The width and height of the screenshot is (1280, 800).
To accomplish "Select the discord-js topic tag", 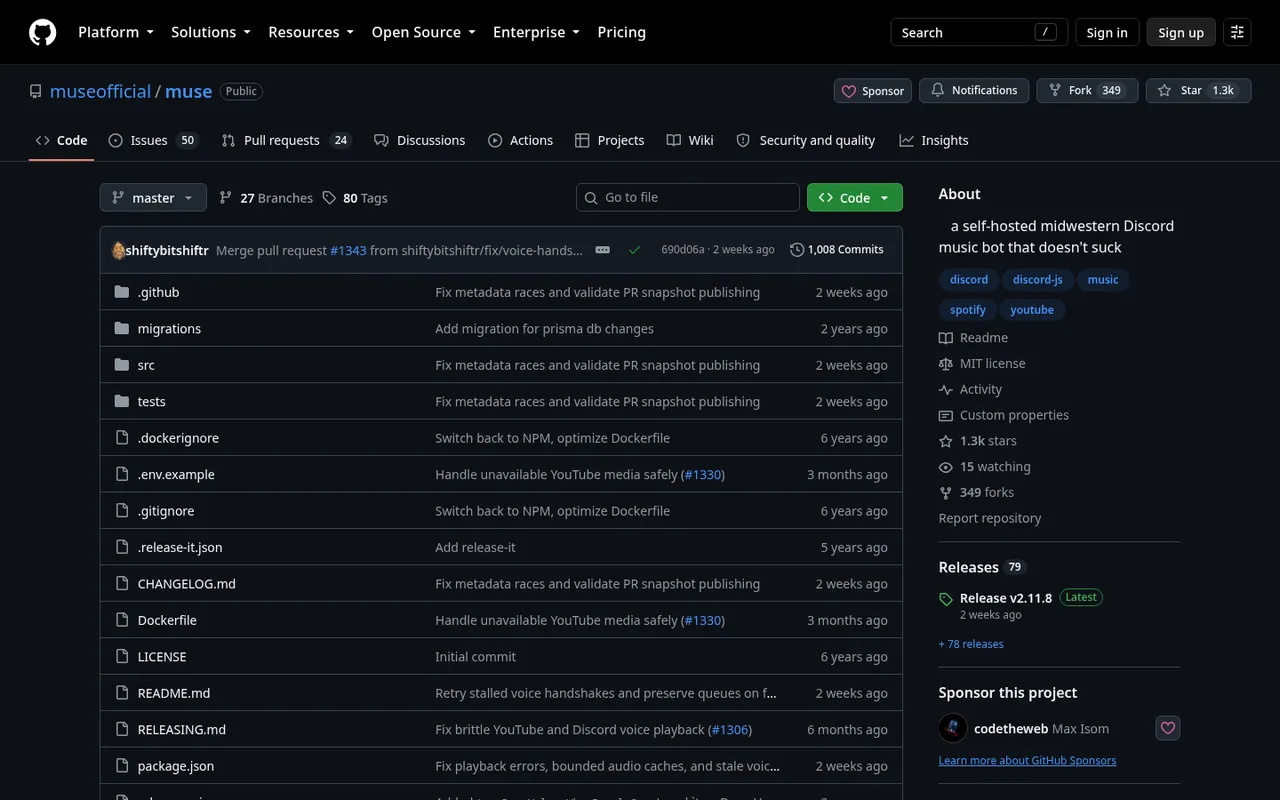I will click(x=1037, y=279).
